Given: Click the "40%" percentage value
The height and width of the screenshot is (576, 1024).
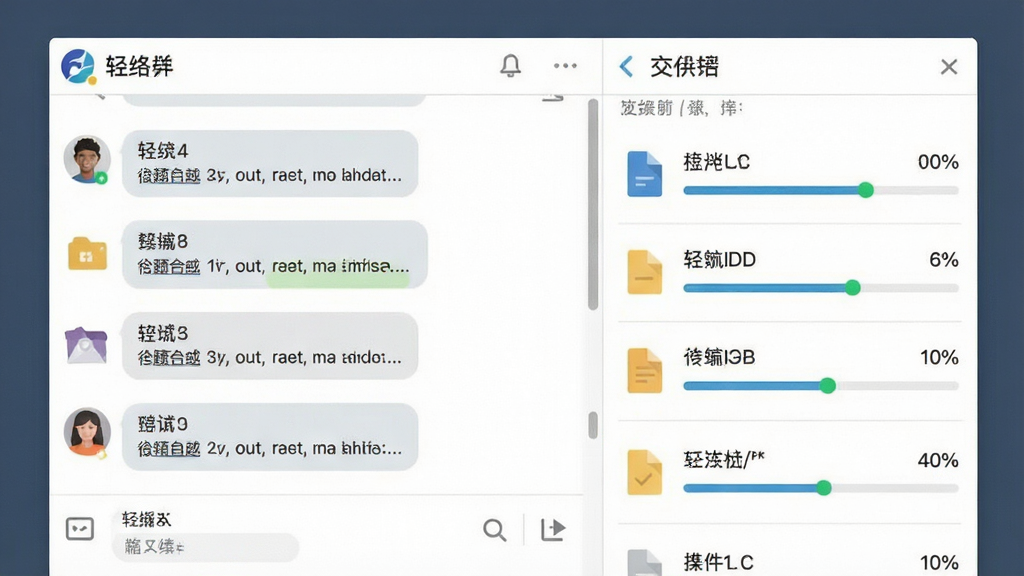Looking at the screenshot, I should (x=938, y=460).
